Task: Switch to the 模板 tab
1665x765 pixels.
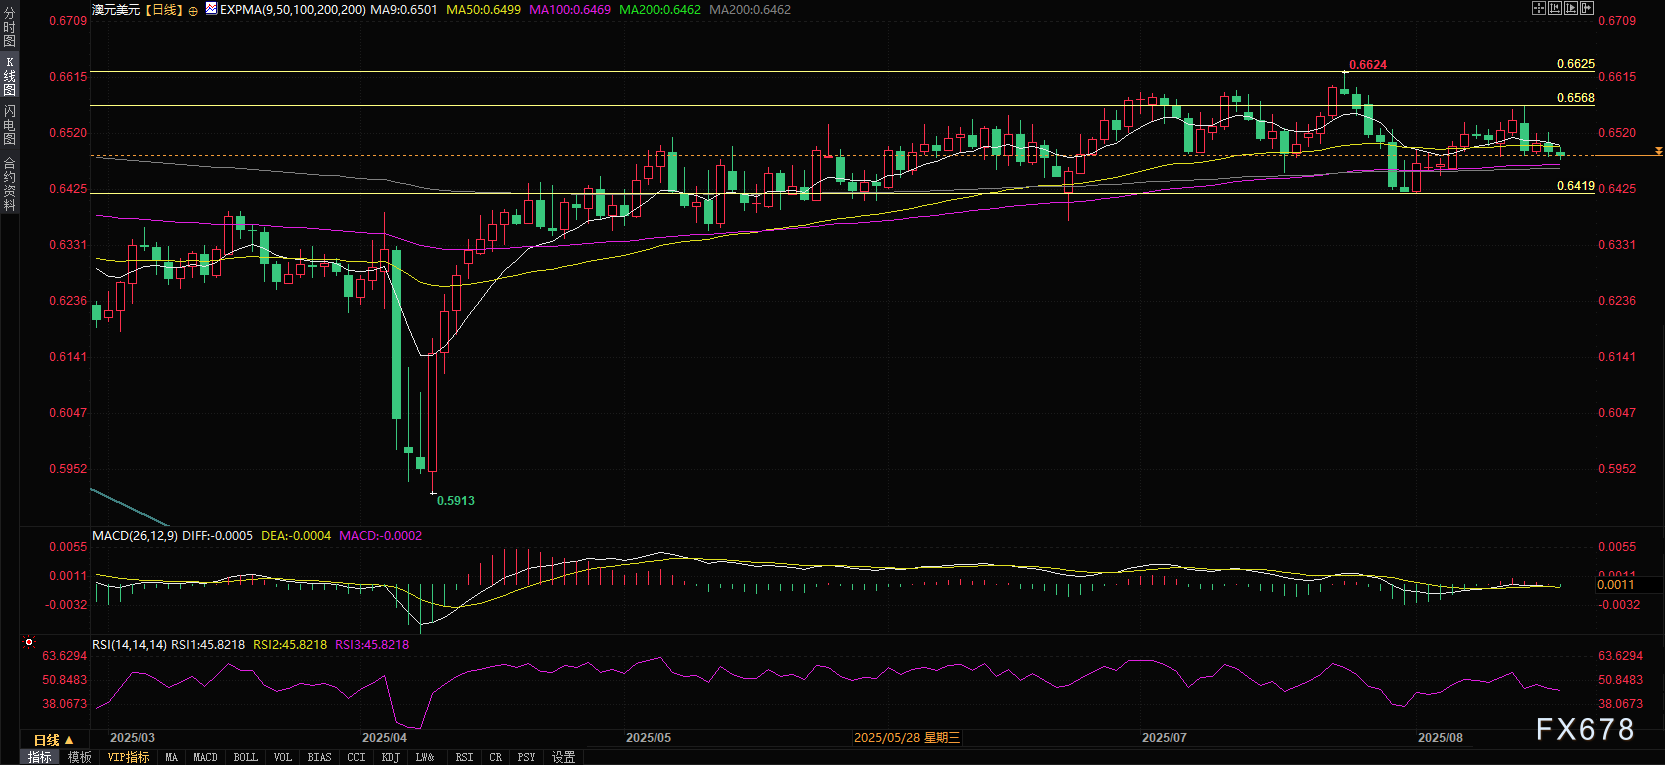Action: [79, 757]
